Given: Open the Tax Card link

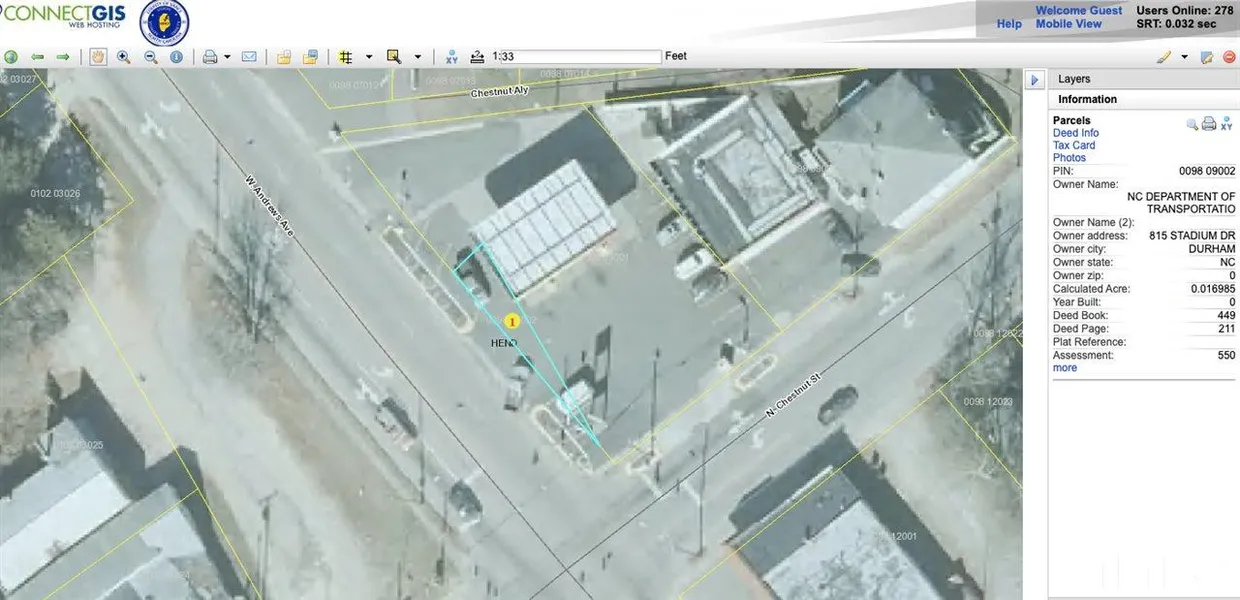Looking at the screenshot, I should tap(1073, 145).
